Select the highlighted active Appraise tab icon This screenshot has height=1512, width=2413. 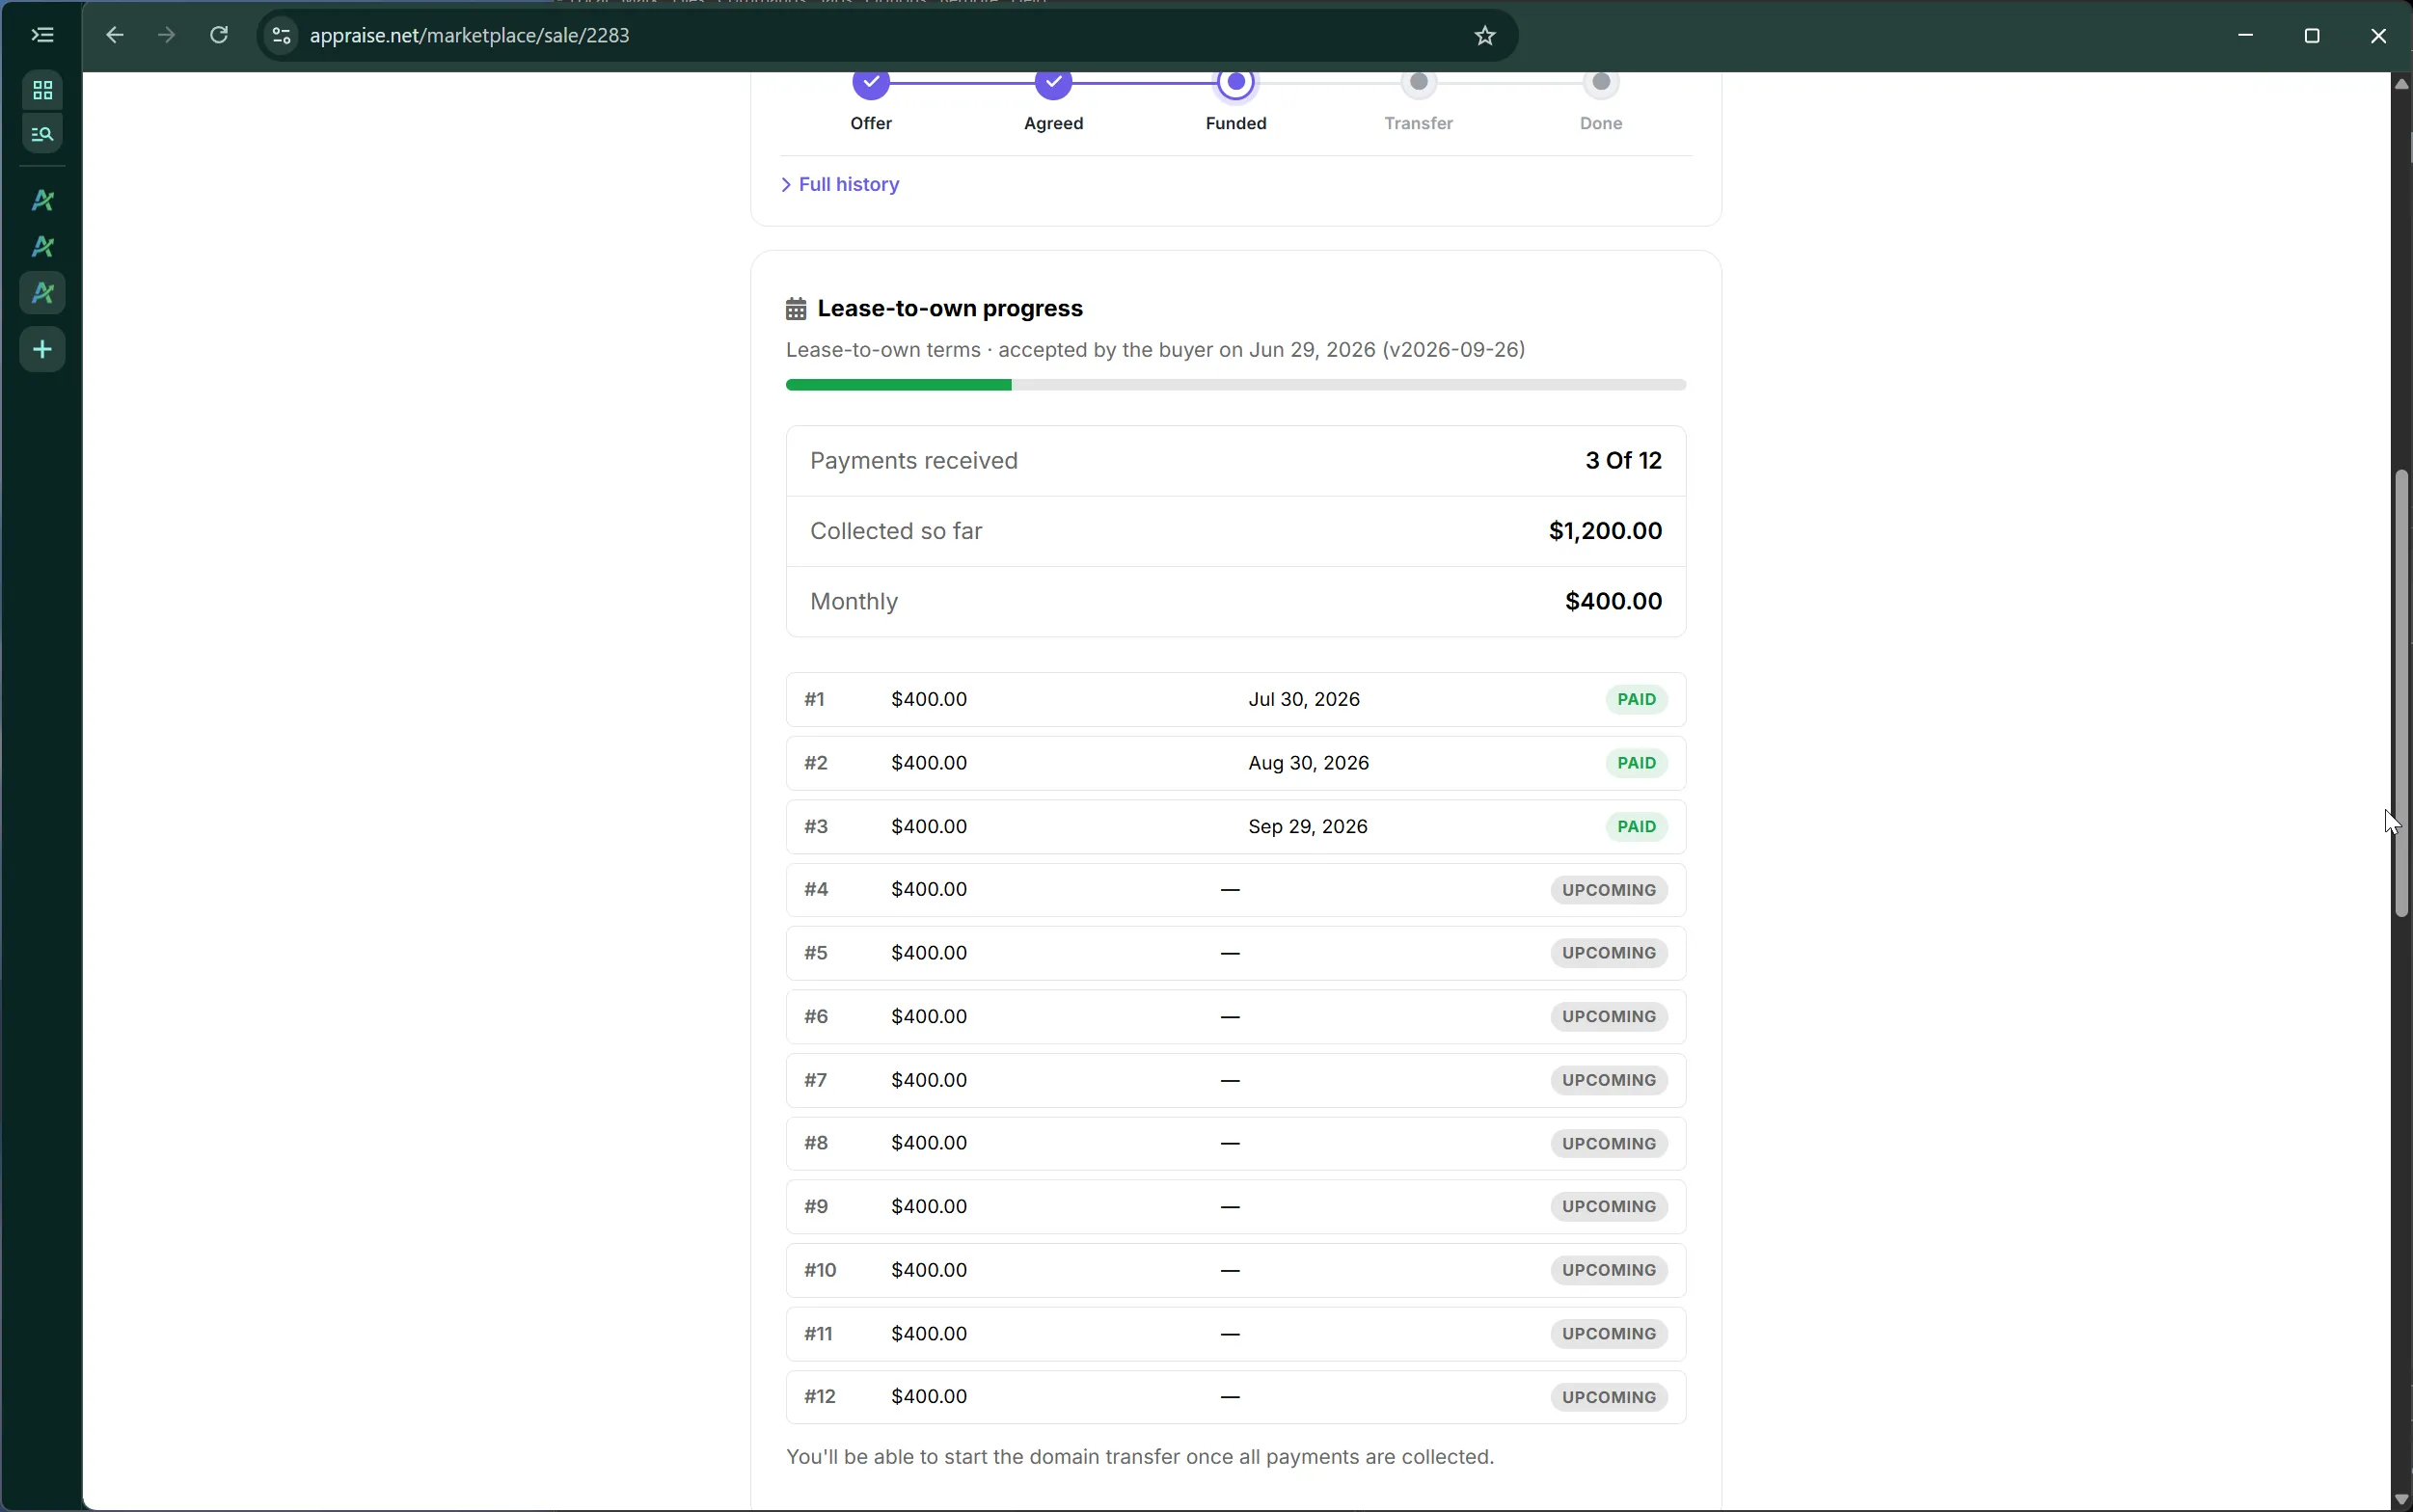coord(42,294)
